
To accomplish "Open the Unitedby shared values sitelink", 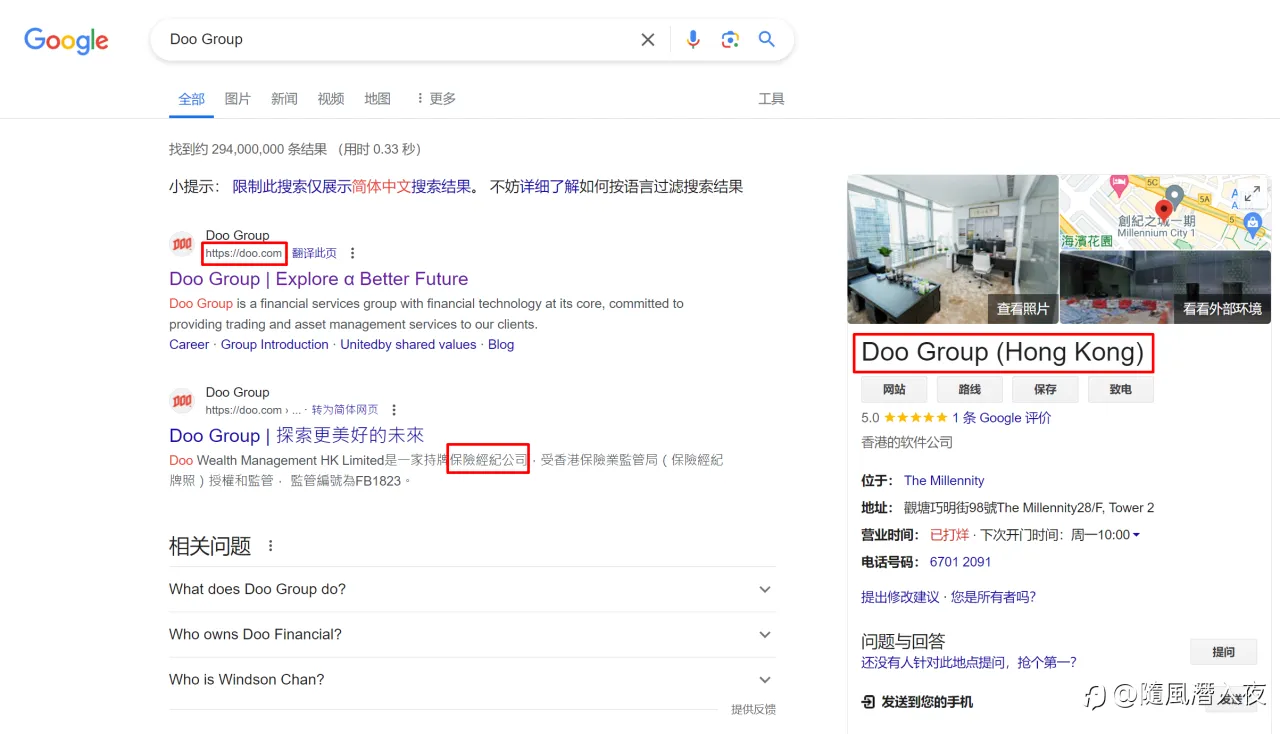I will tap(408, 344).
